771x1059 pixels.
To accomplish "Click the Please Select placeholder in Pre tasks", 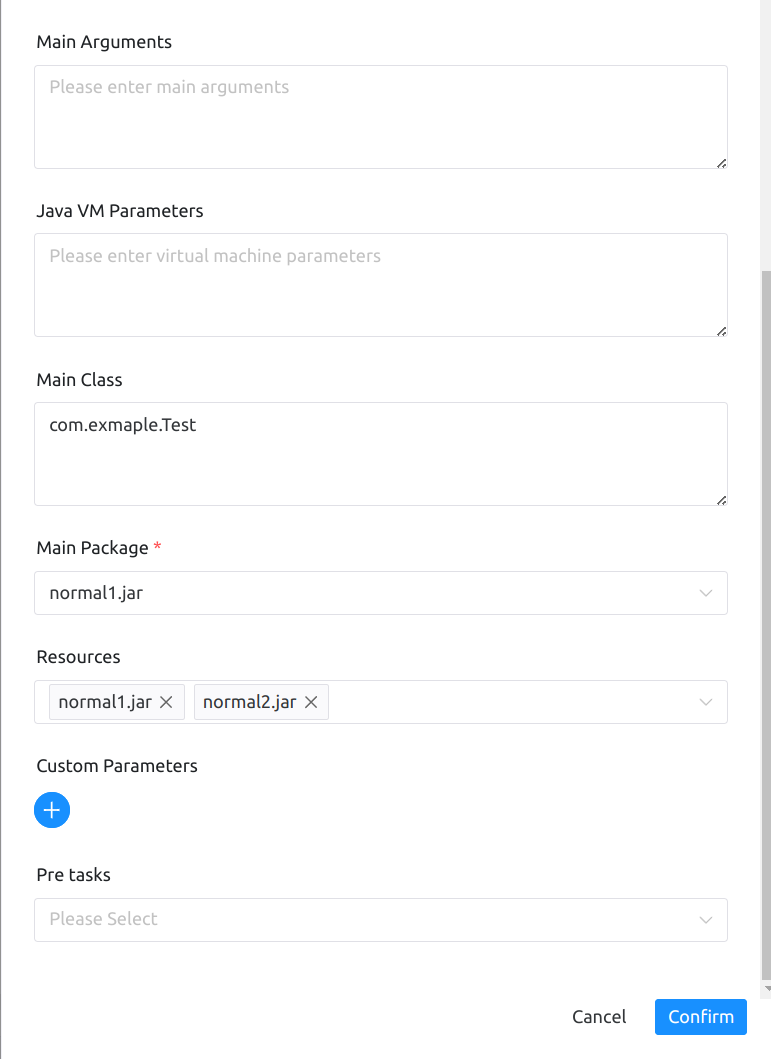I will coord(104,919).
